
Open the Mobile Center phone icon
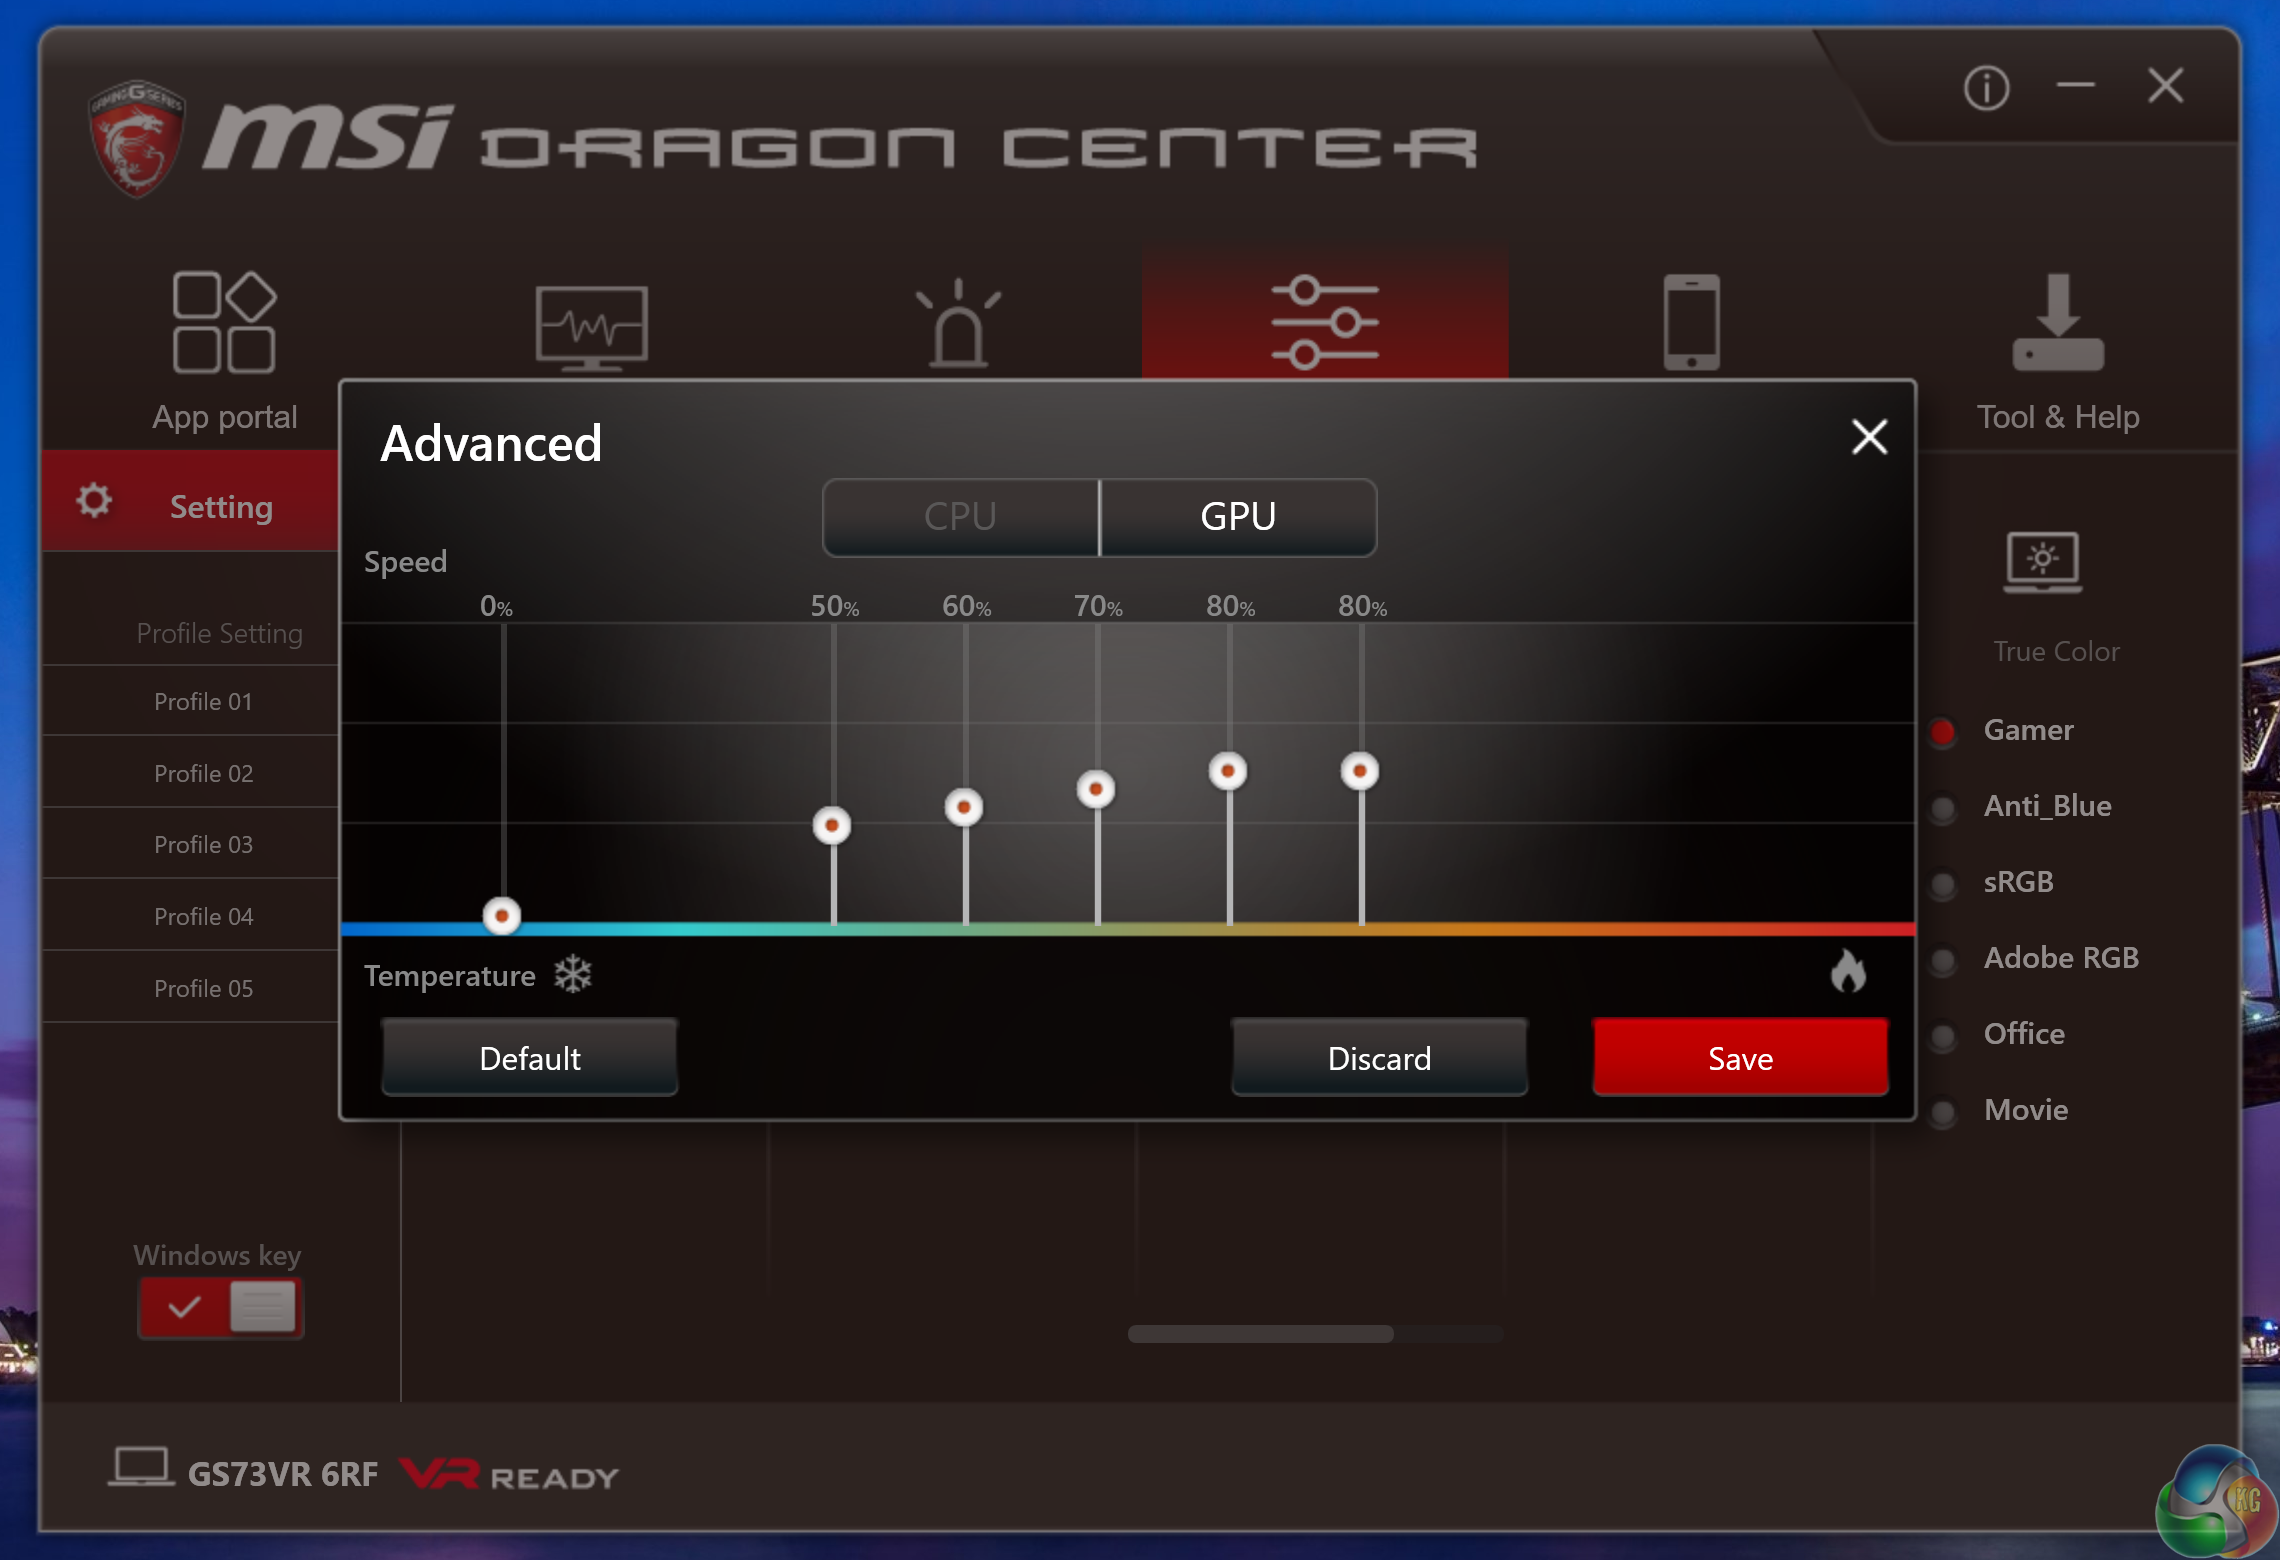click(x=1691, y=322)
